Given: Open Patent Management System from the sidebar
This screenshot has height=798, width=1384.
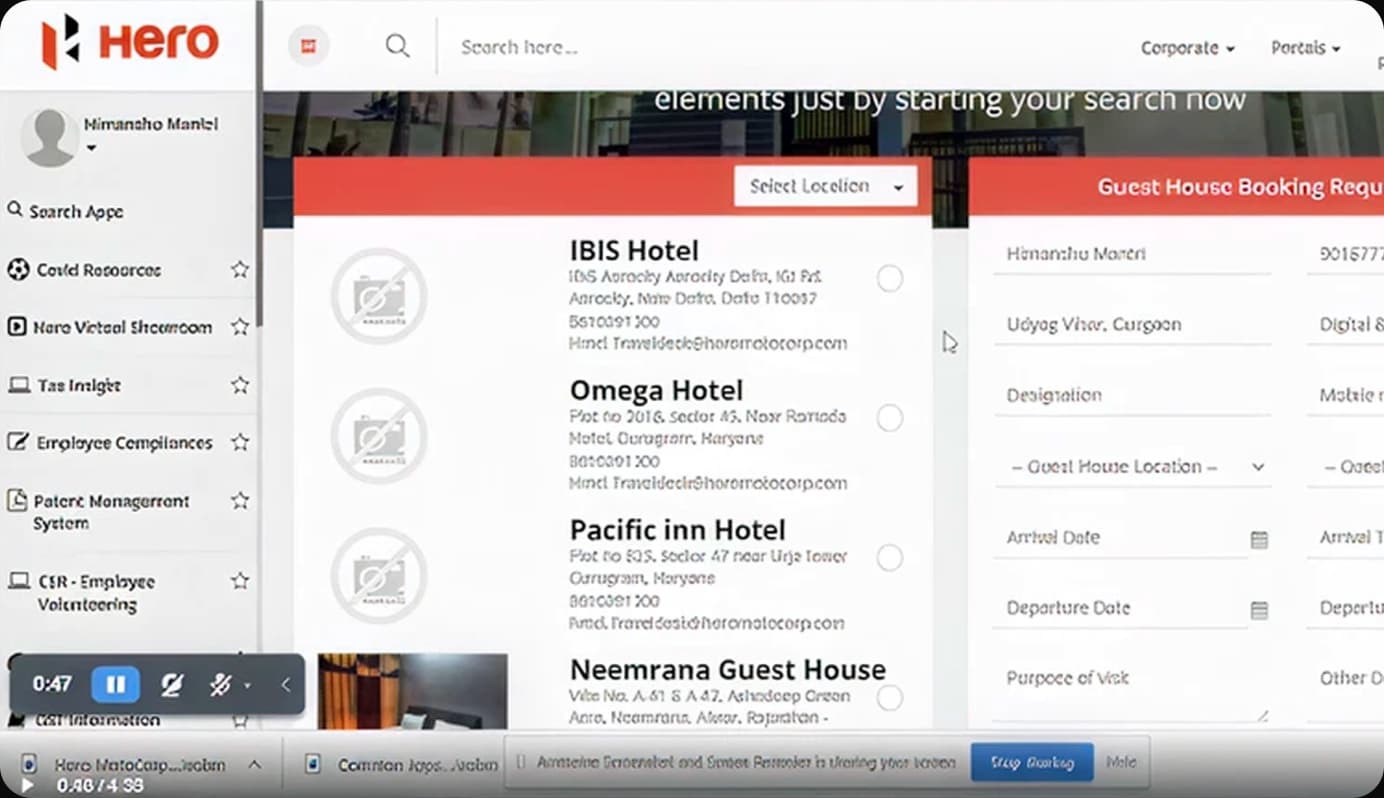Looking at the screenshot, I should 111,512.
